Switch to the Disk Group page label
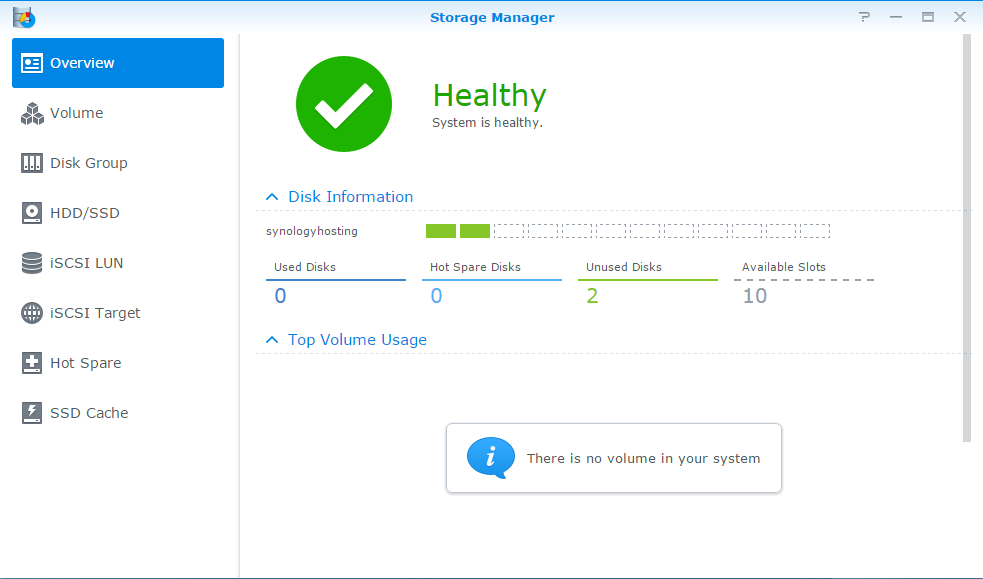The width and height of the screenshot is (983, 579). pyautogui.click(x=88, y=163)
